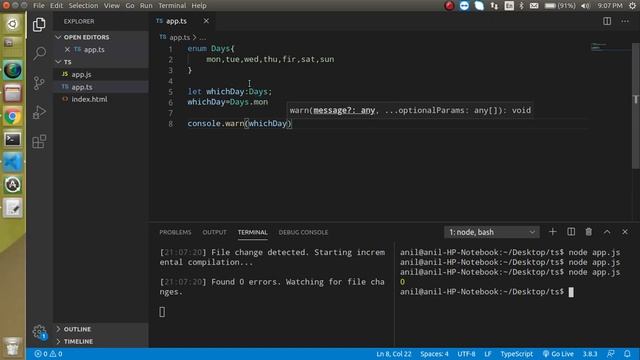Open Terminal app from Ubuntu dock
The image size is (640, 360).
click(13, 140)
